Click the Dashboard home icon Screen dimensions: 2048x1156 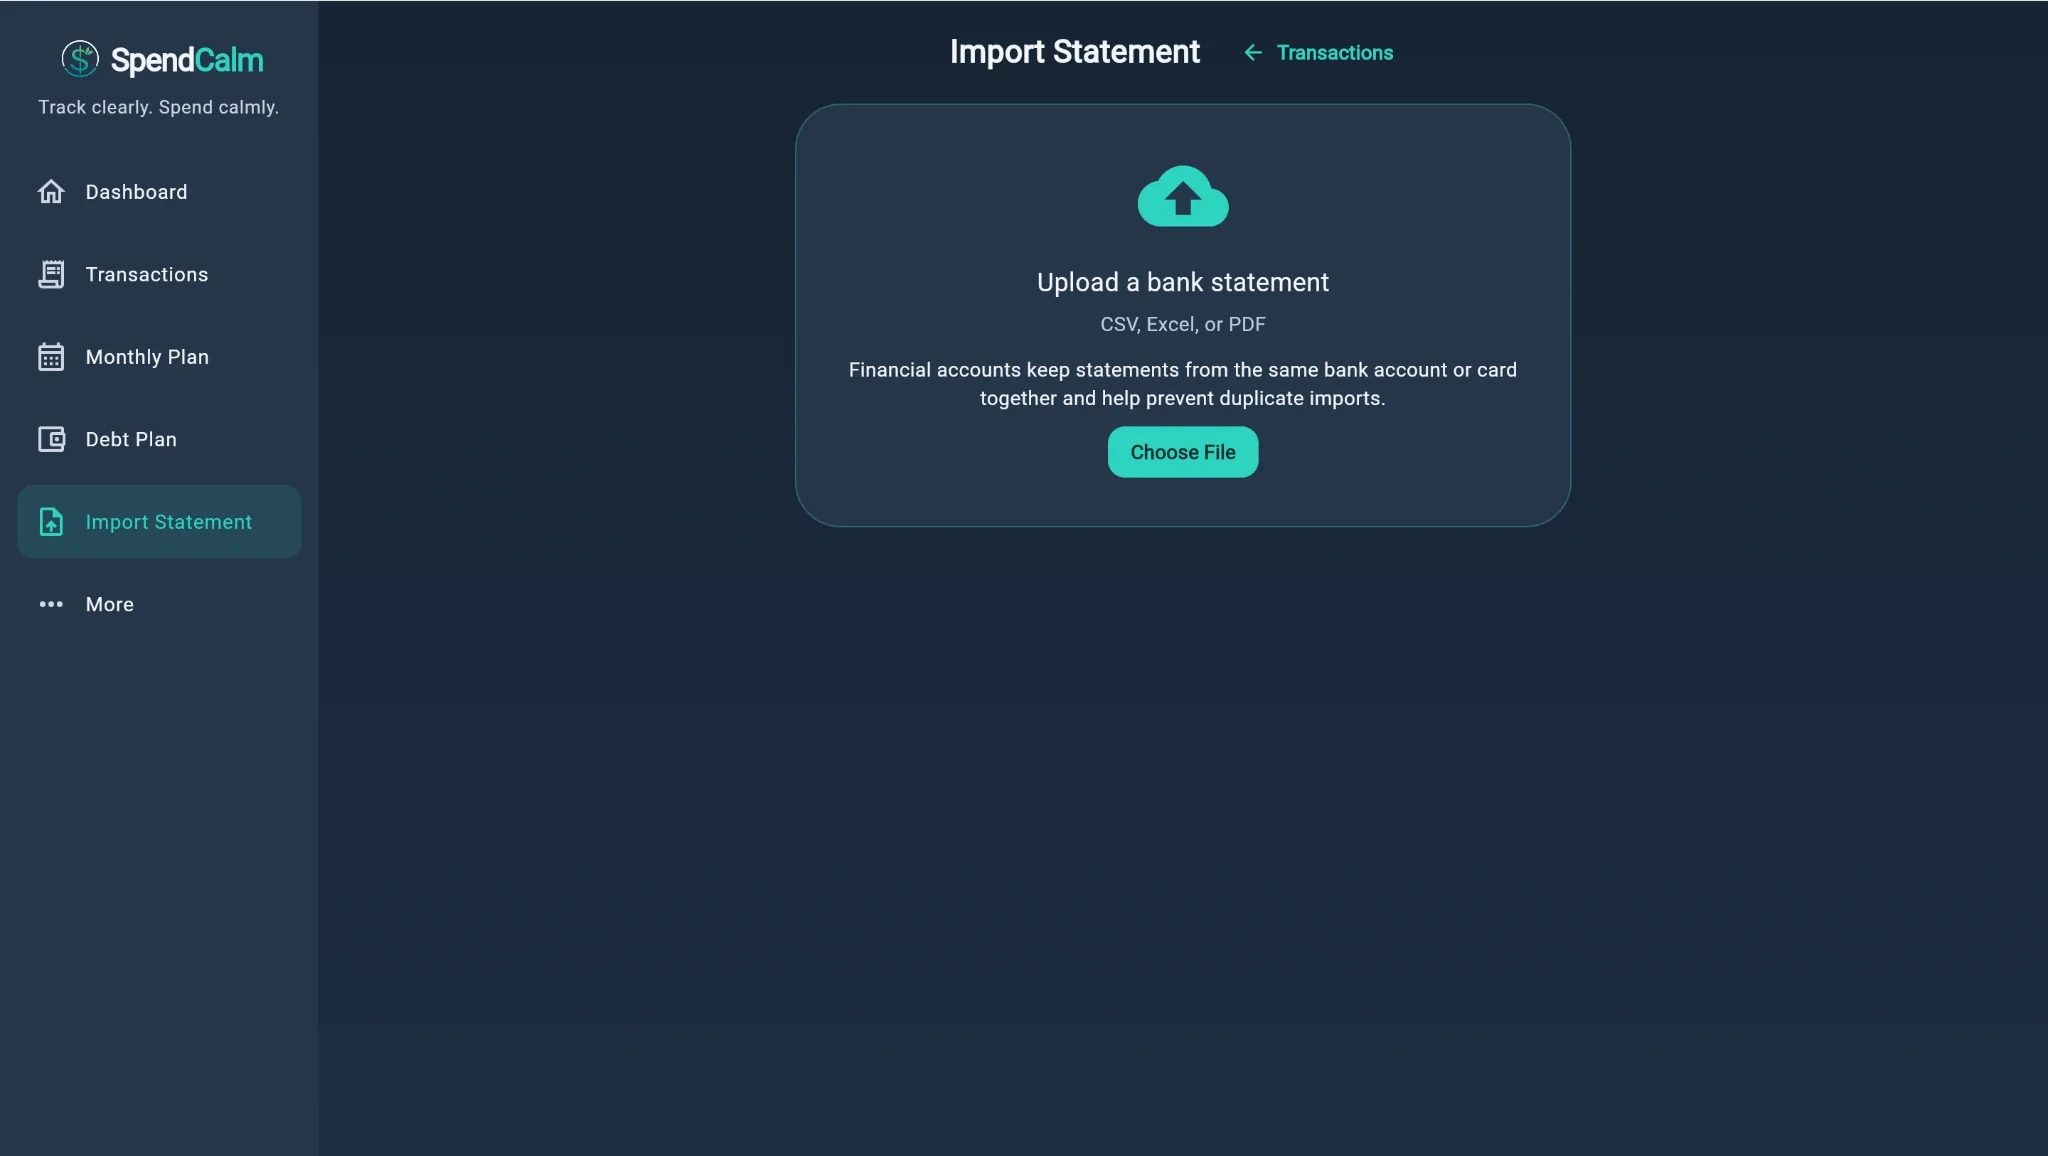click(x=51, y=191)
